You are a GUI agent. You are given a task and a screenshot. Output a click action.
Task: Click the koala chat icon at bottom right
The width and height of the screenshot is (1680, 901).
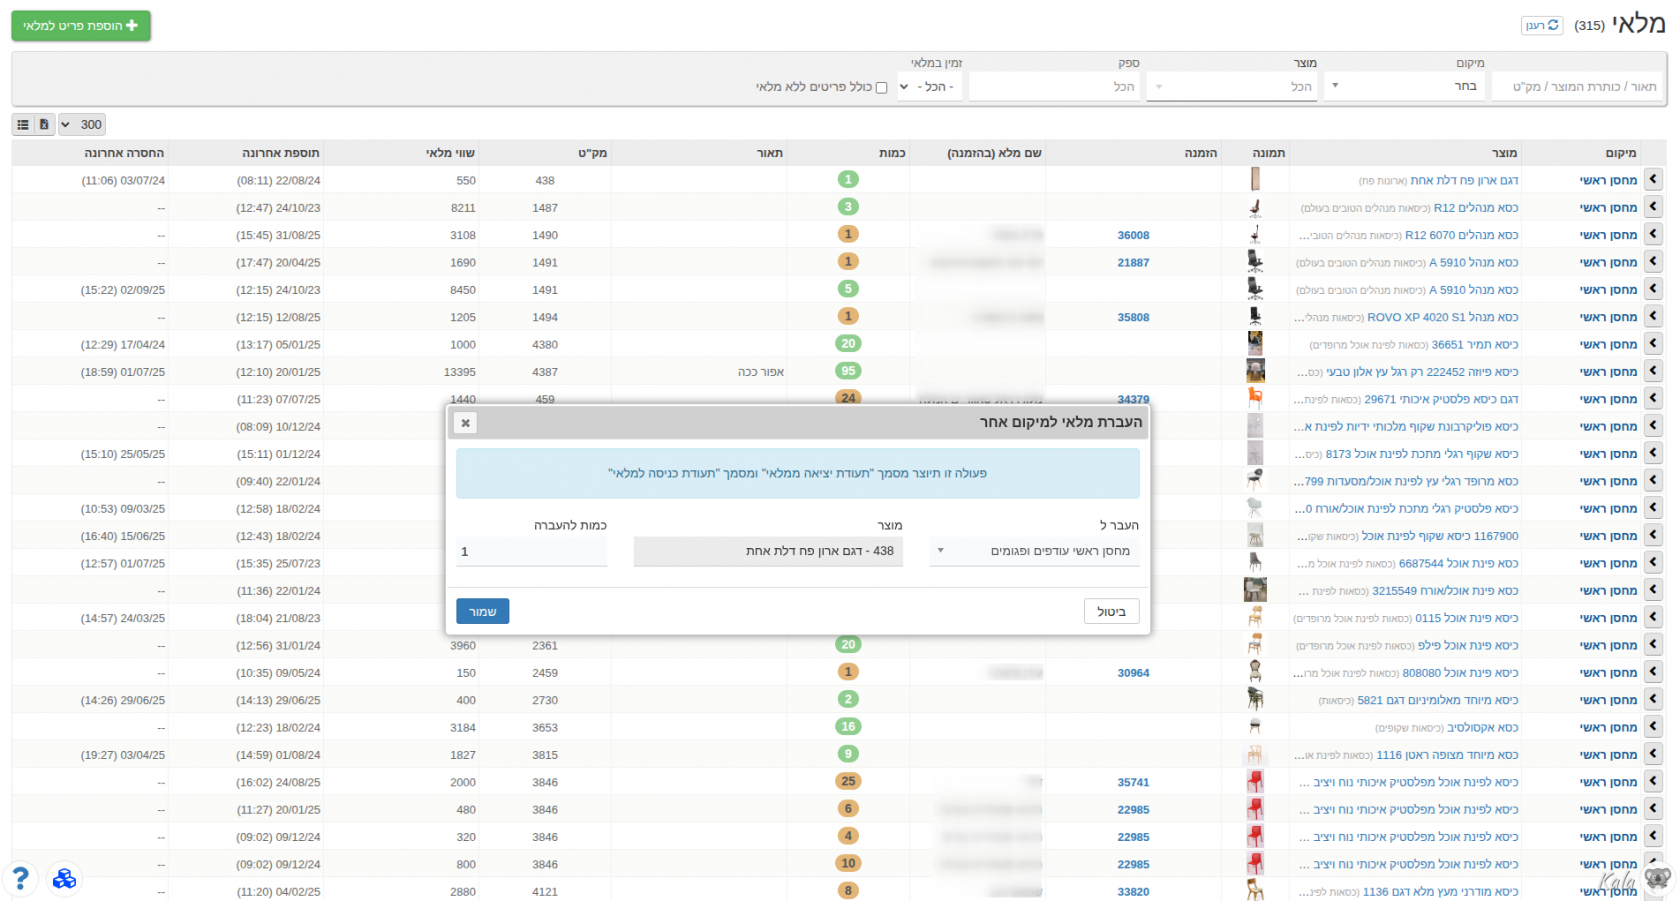1657,879
